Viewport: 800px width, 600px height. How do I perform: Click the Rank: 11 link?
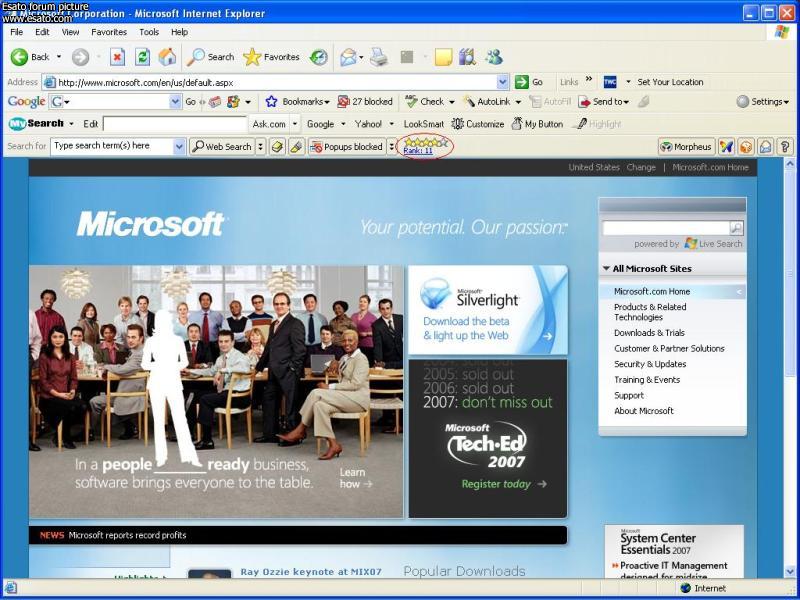[418, 151]
